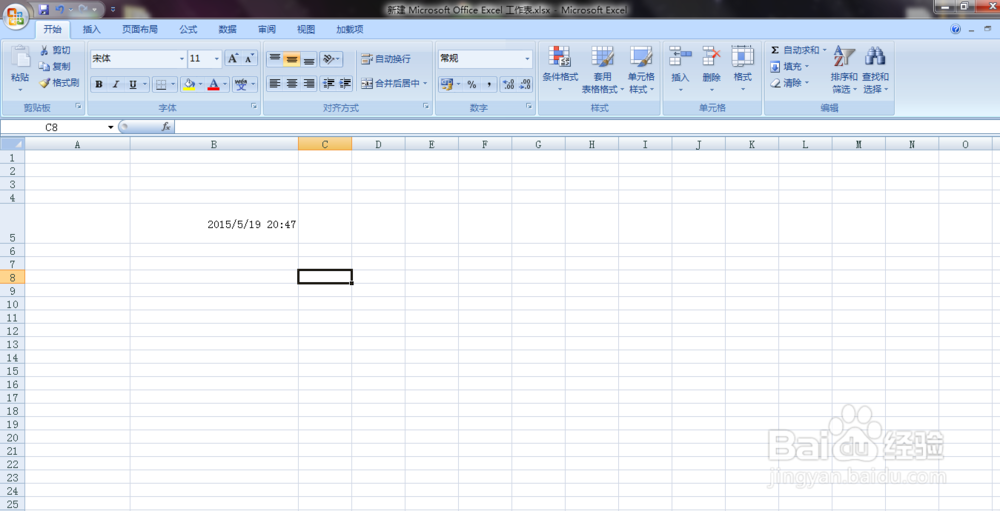1000x511 pixels.
Task: Switch to the 插入 (Insert) tab
Action: tap(92, 29)
